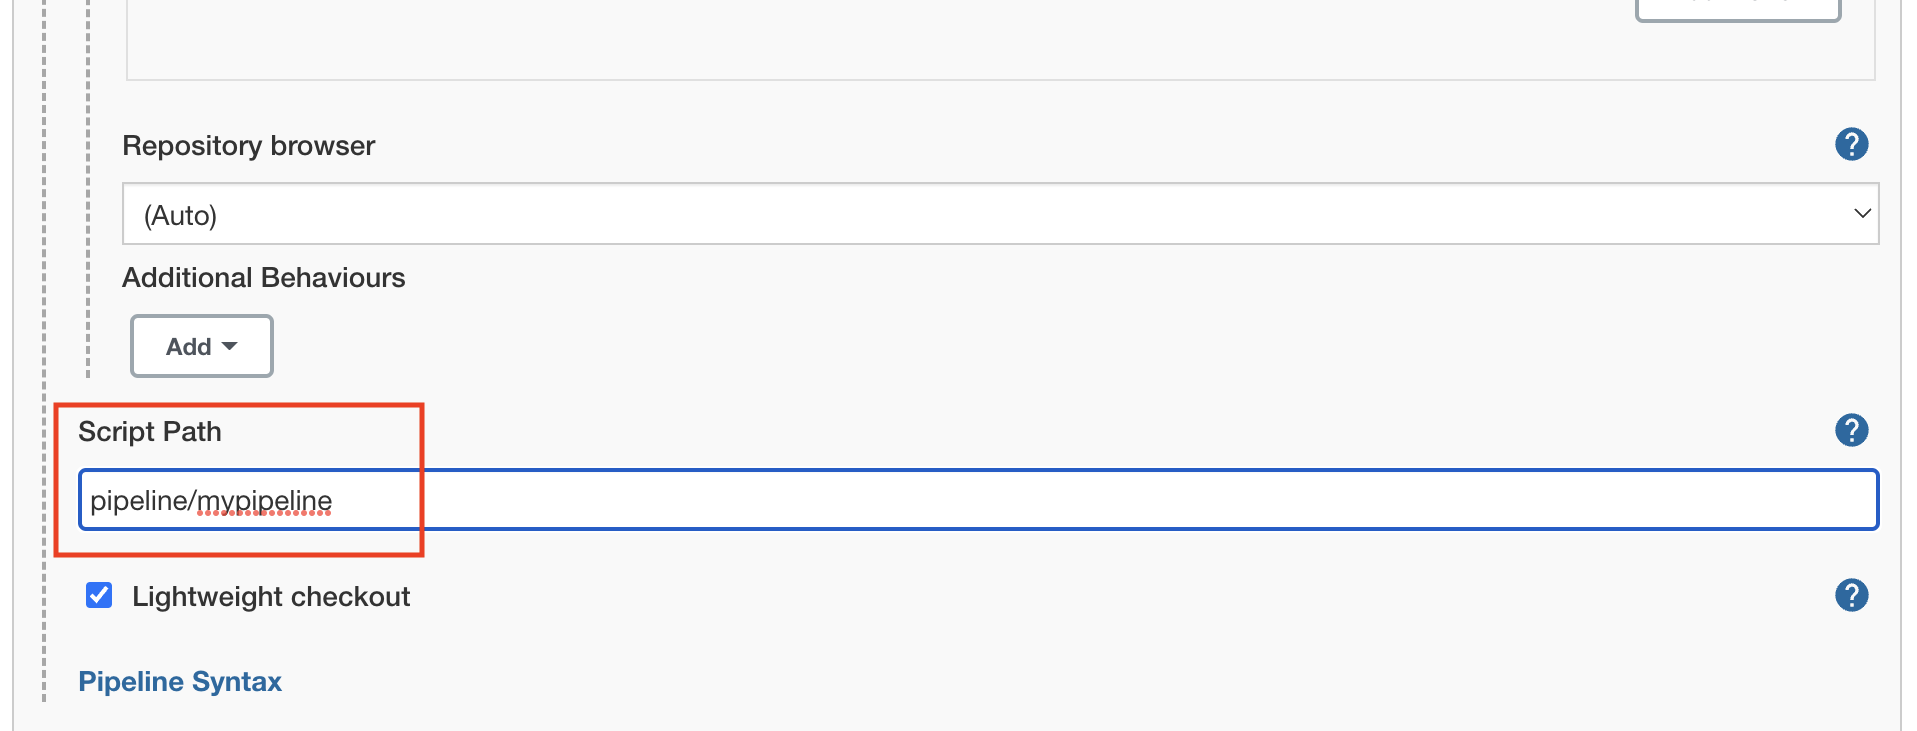The width and height of the screenshot is (1917, 731).
Task: Click the Script Path label
Action: tap(150, 432)
